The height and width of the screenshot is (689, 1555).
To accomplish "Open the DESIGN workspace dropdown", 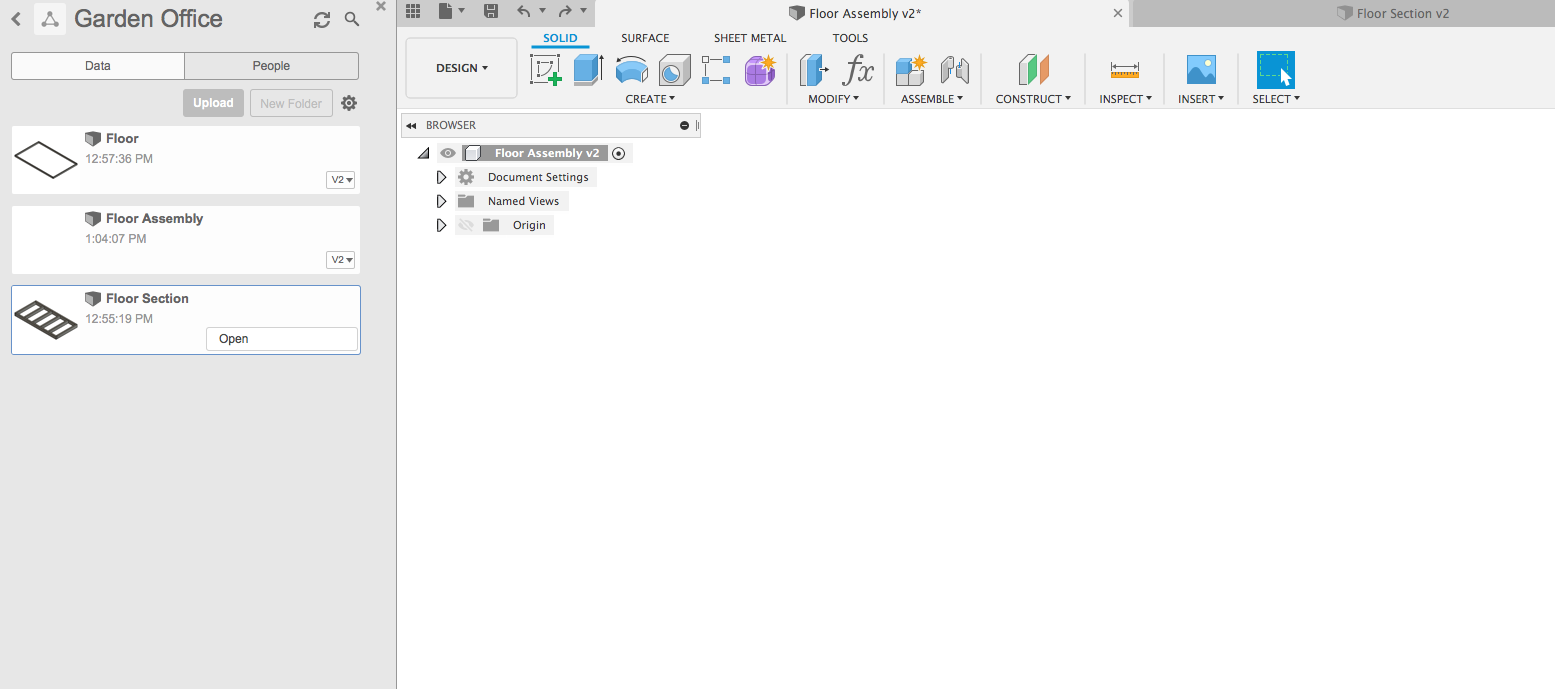I will (460, 67).
